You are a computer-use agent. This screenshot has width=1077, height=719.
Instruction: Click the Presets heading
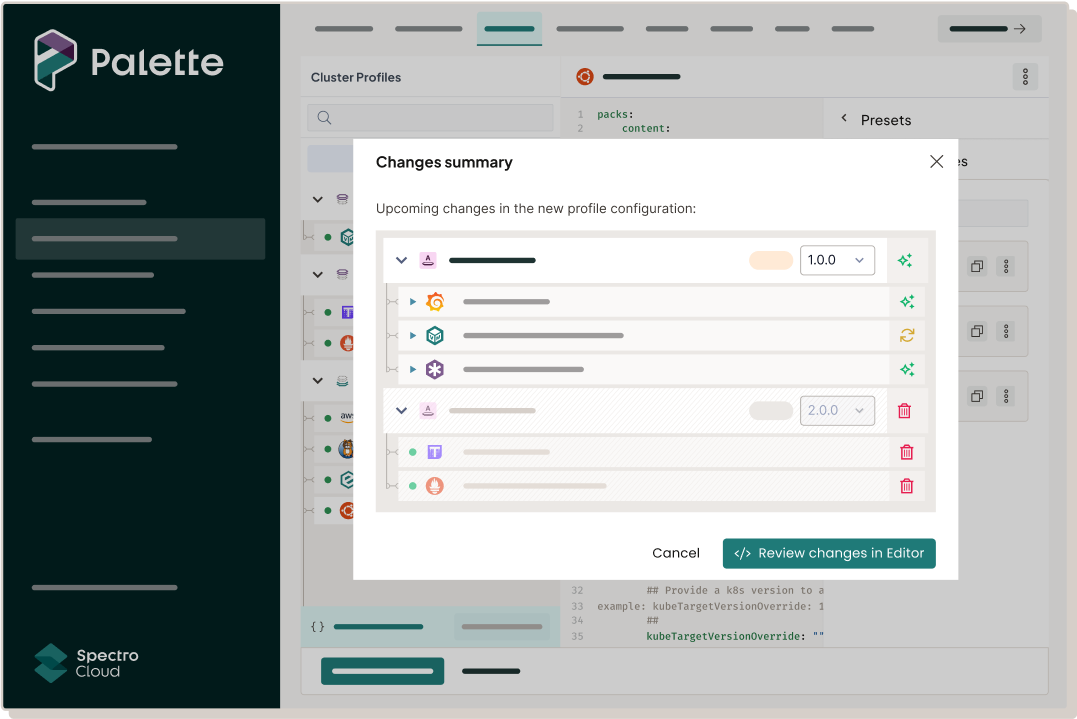(886, 120)
